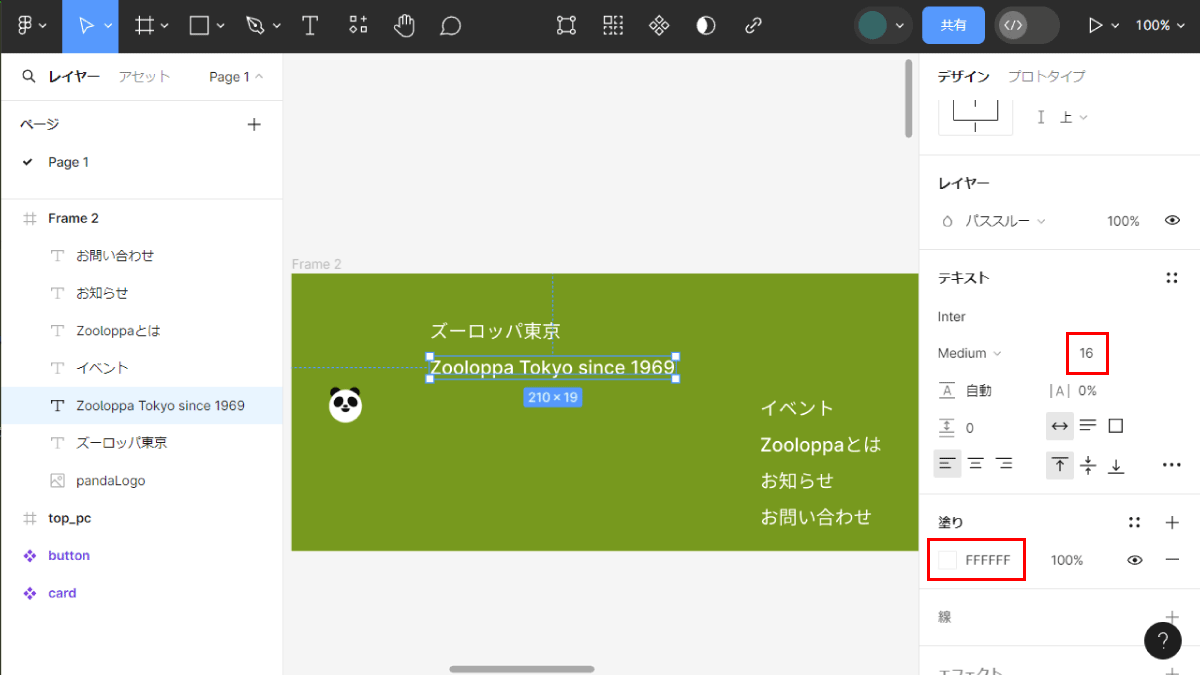The image size is (1200, 675).
Task: Open the Resources tool
Action: point(358,26)
